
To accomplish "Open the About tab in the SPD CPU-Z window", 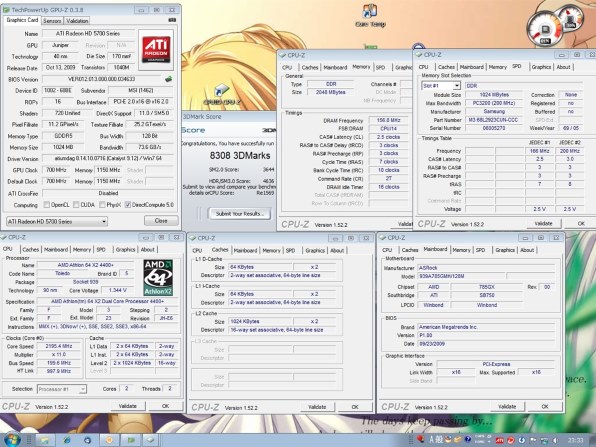I will click(x=563, y=67).
